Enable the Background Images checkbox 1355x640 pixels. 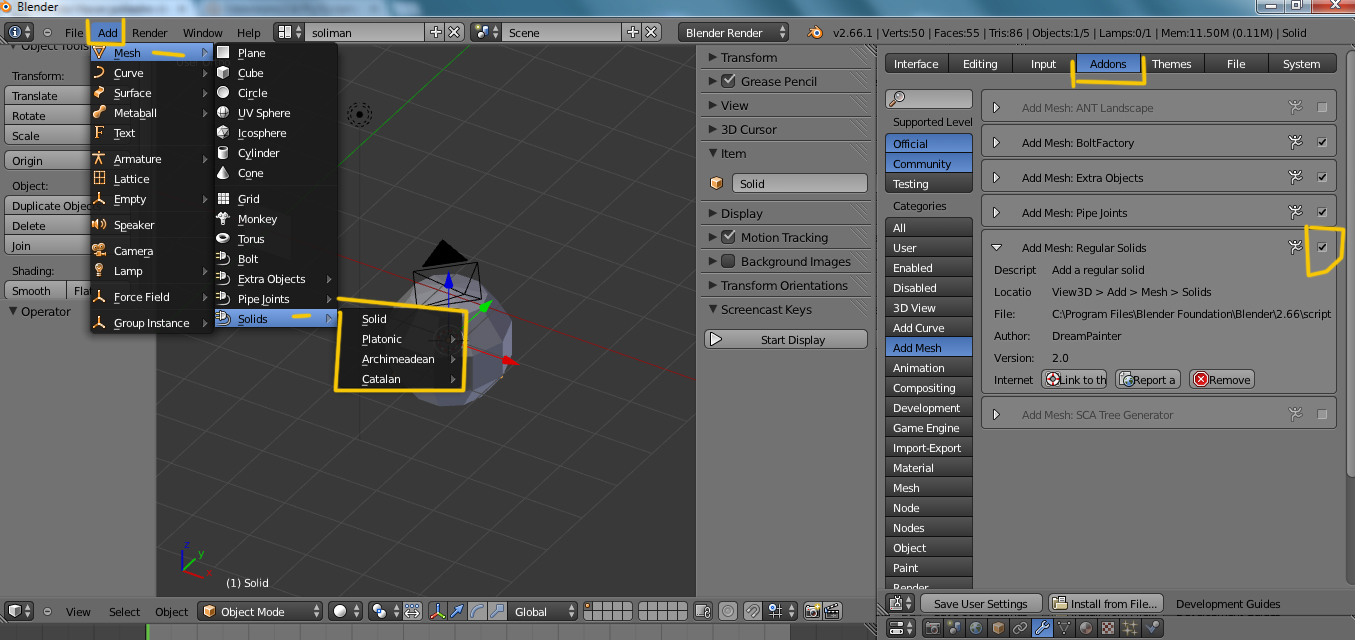point(728,262)
